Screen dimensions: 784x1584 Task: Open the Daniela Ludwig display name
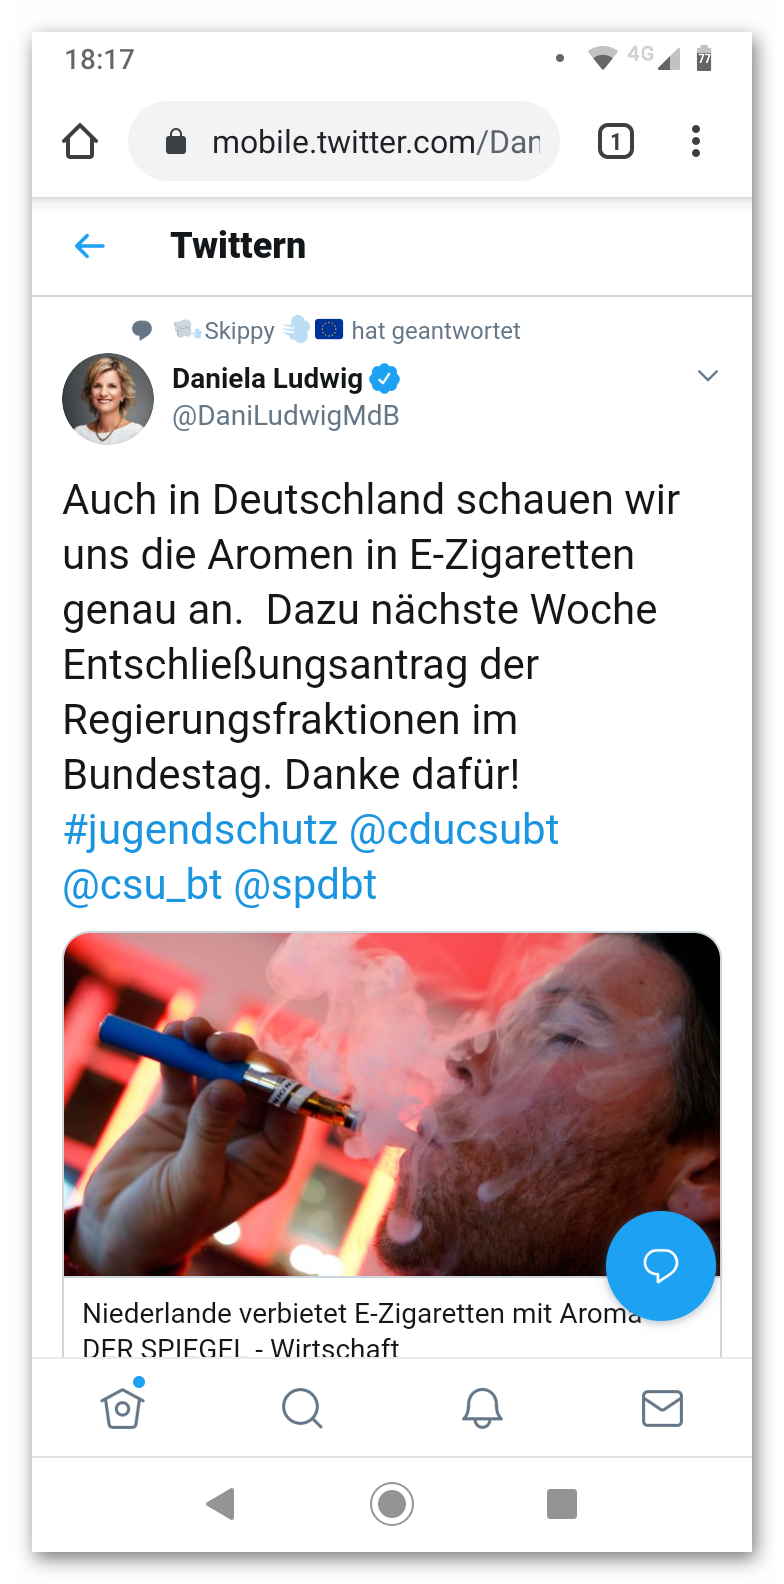pos(267,379)
